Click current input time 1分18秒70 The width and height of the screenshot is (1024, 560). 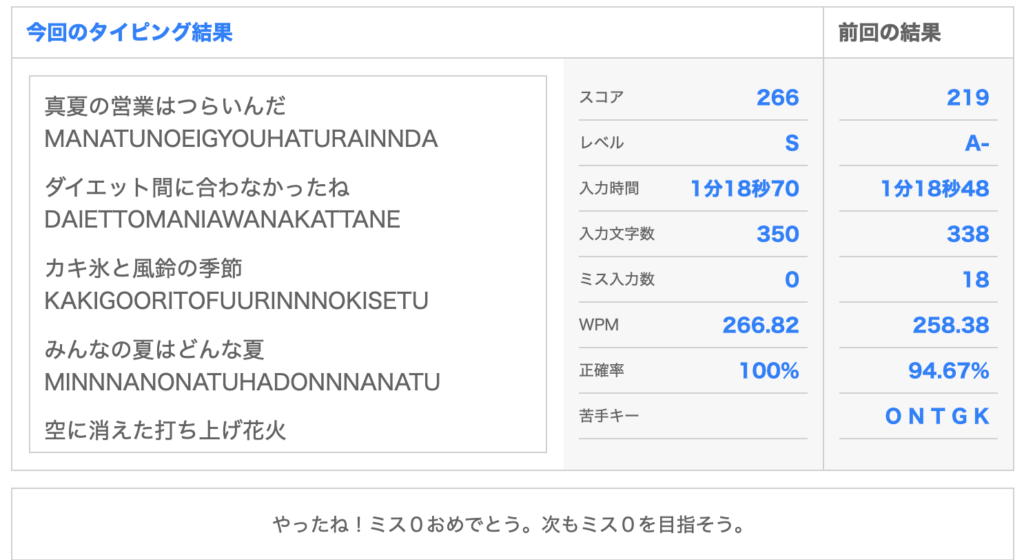(744, 188)
